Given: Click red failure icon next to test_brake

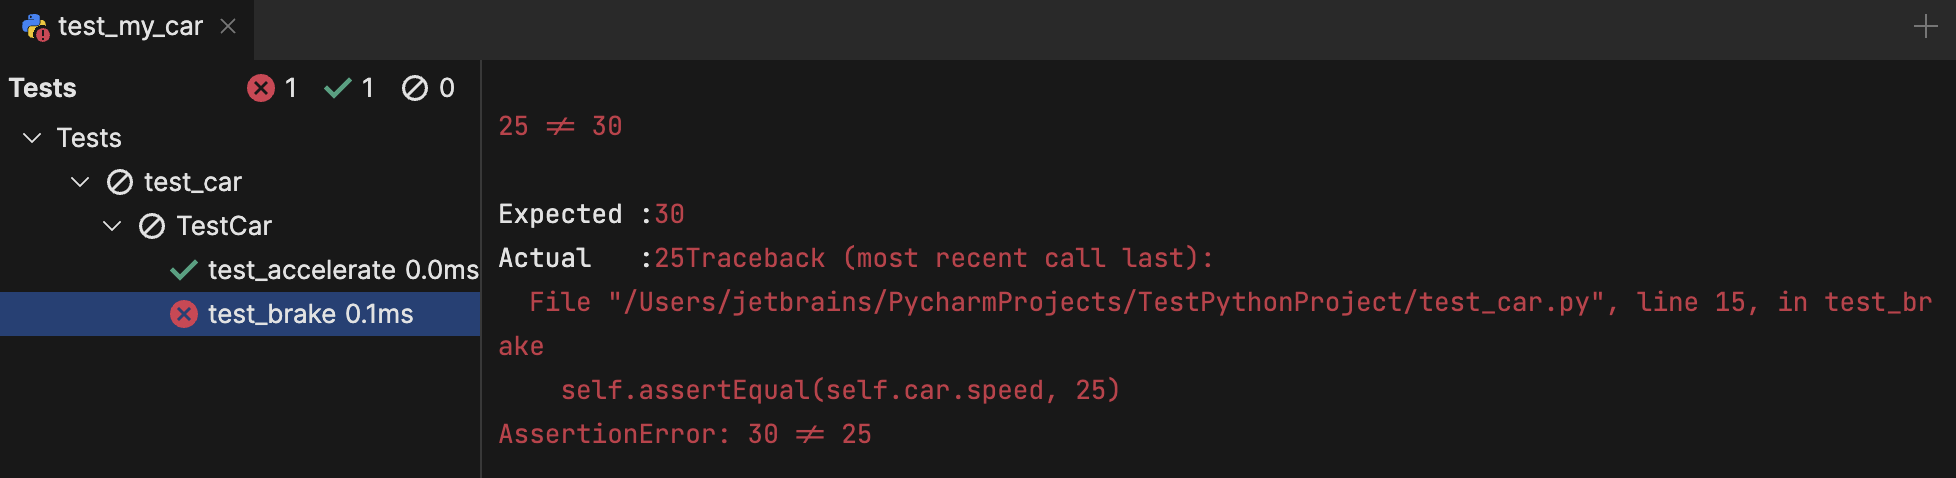Looking at the screenshot, I should click(x=184, y=314).
